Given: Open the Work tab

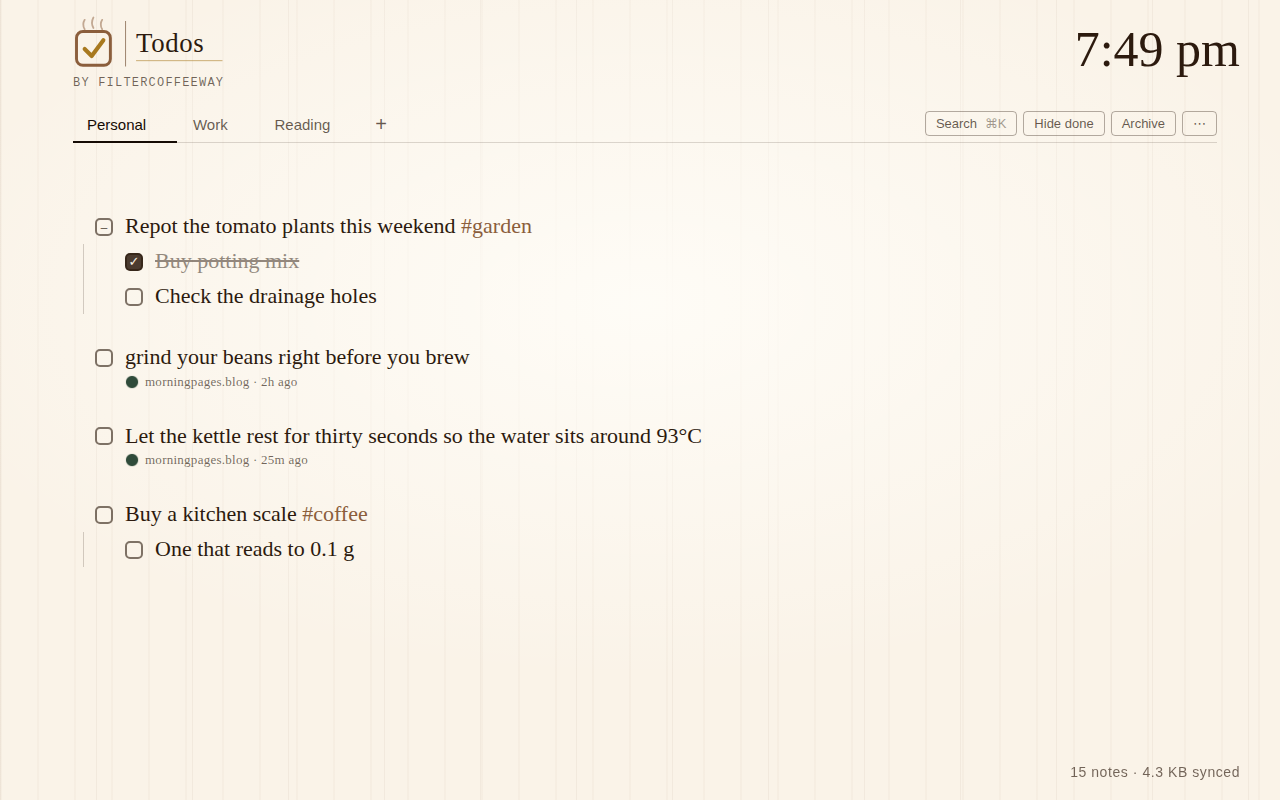Looking at the screenshot, I should (210, 125).
